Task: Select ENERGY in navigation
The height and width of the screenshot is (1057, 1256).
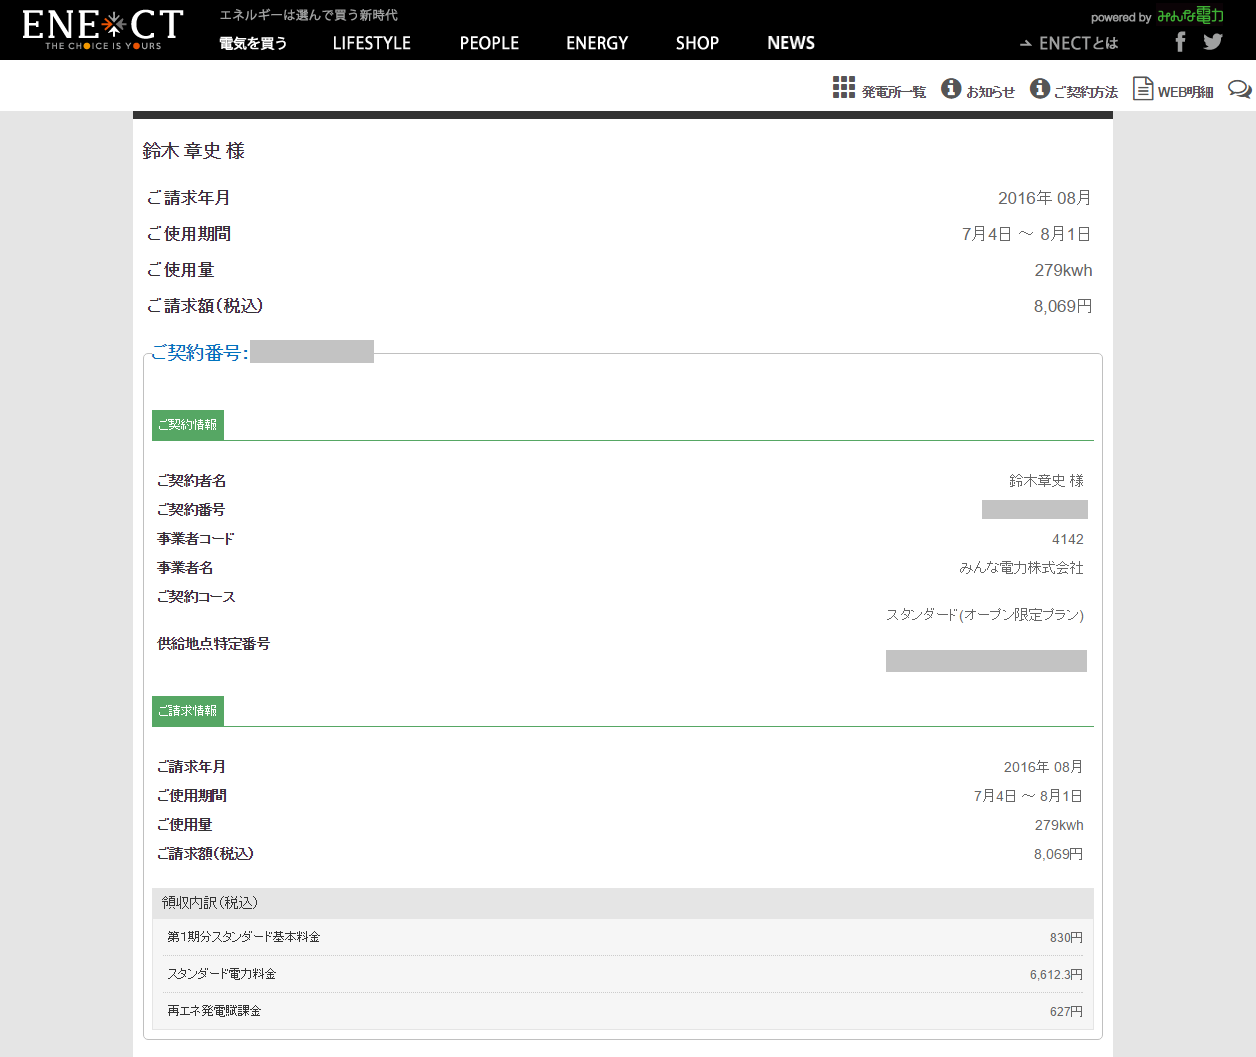Action: click(x=597, y=43)
